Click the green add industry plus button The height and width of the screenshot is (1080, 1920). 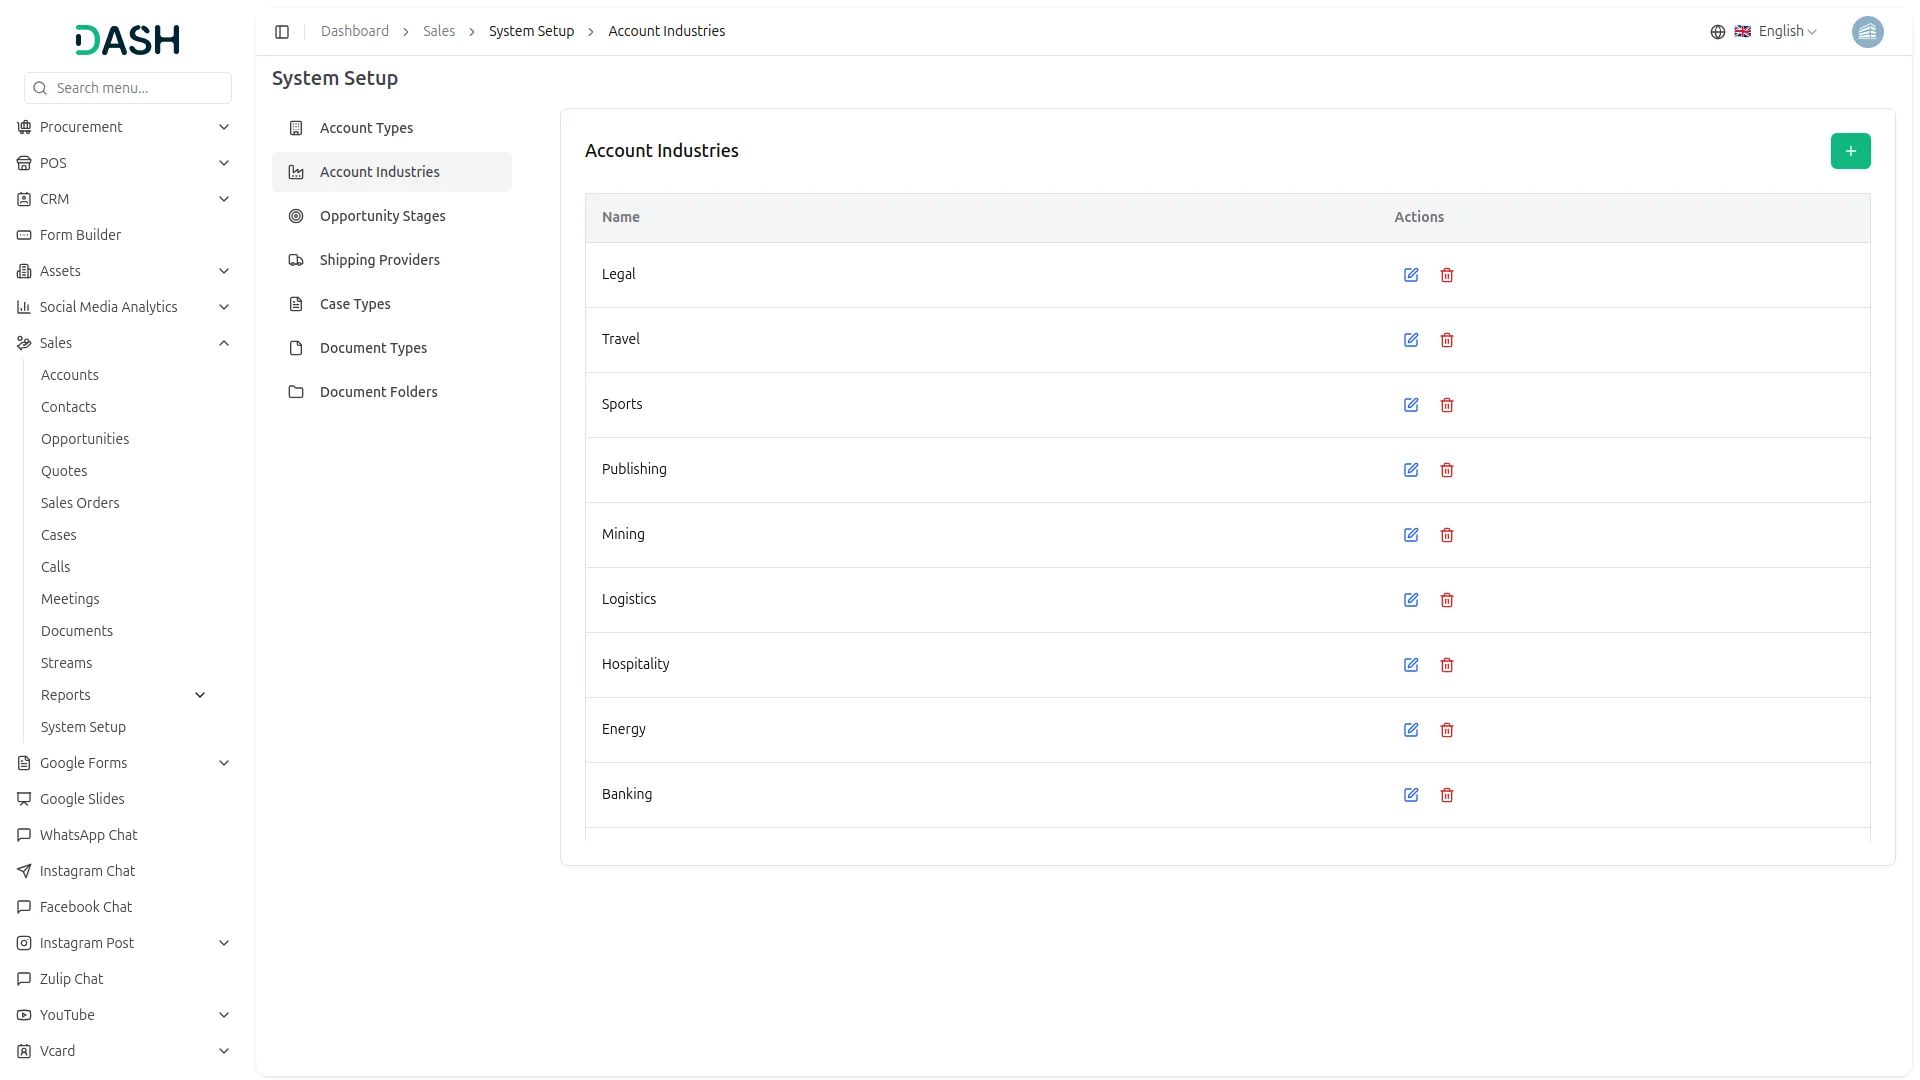pyautogui.click(x=1850, y=151)
